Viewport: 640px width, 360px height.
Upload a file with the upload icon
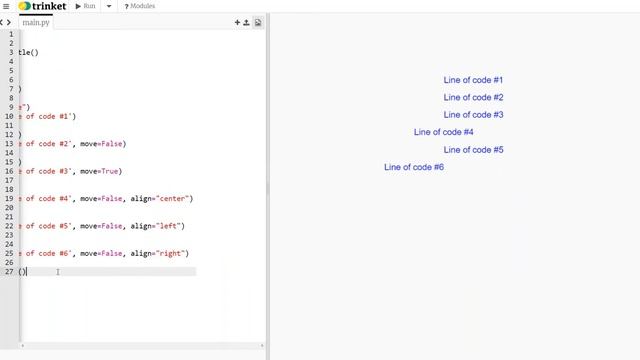[x=246, y=22]
